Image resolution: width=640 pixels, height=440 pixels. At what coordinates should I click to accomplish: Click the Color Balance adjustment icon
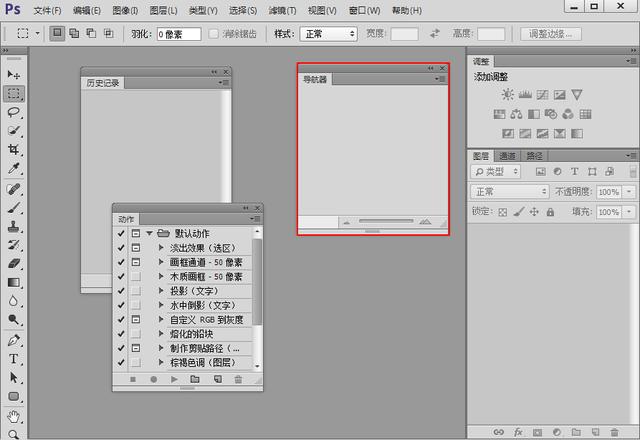click(516, 114)
